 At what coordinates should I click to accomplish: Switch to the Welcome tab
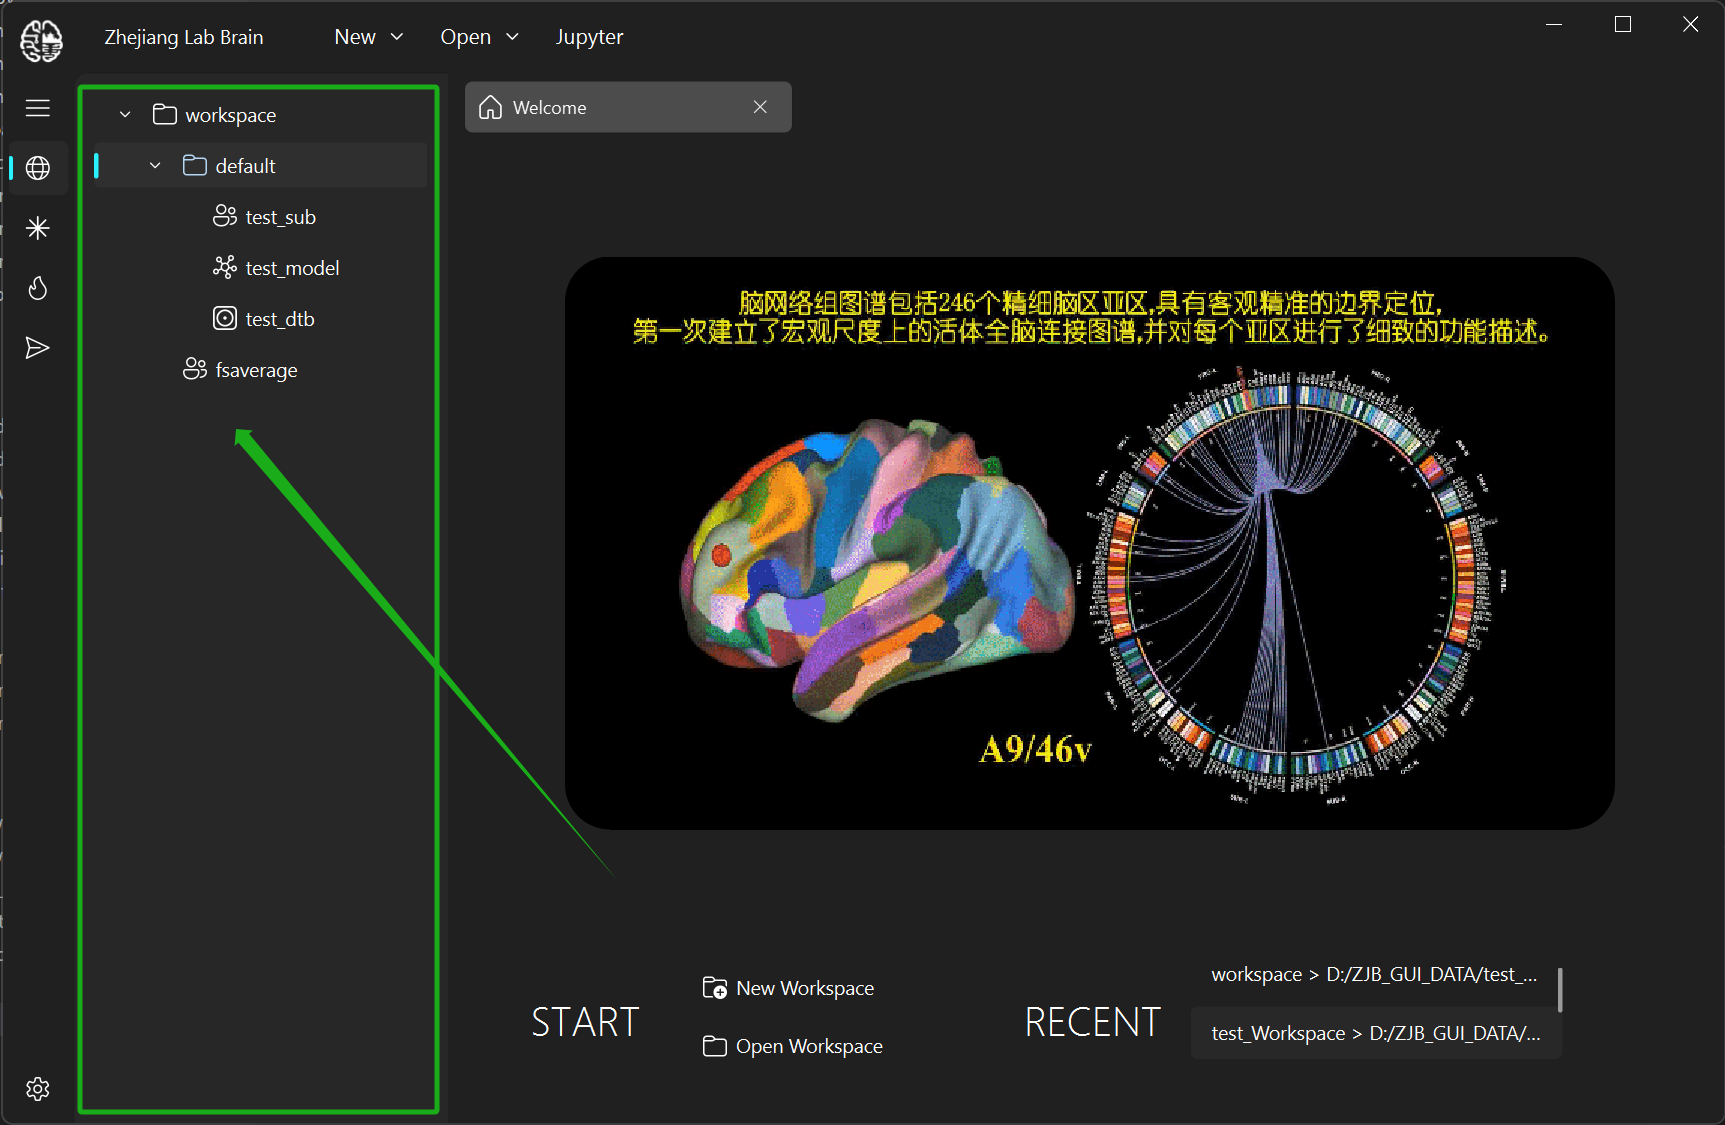[628, 107]
